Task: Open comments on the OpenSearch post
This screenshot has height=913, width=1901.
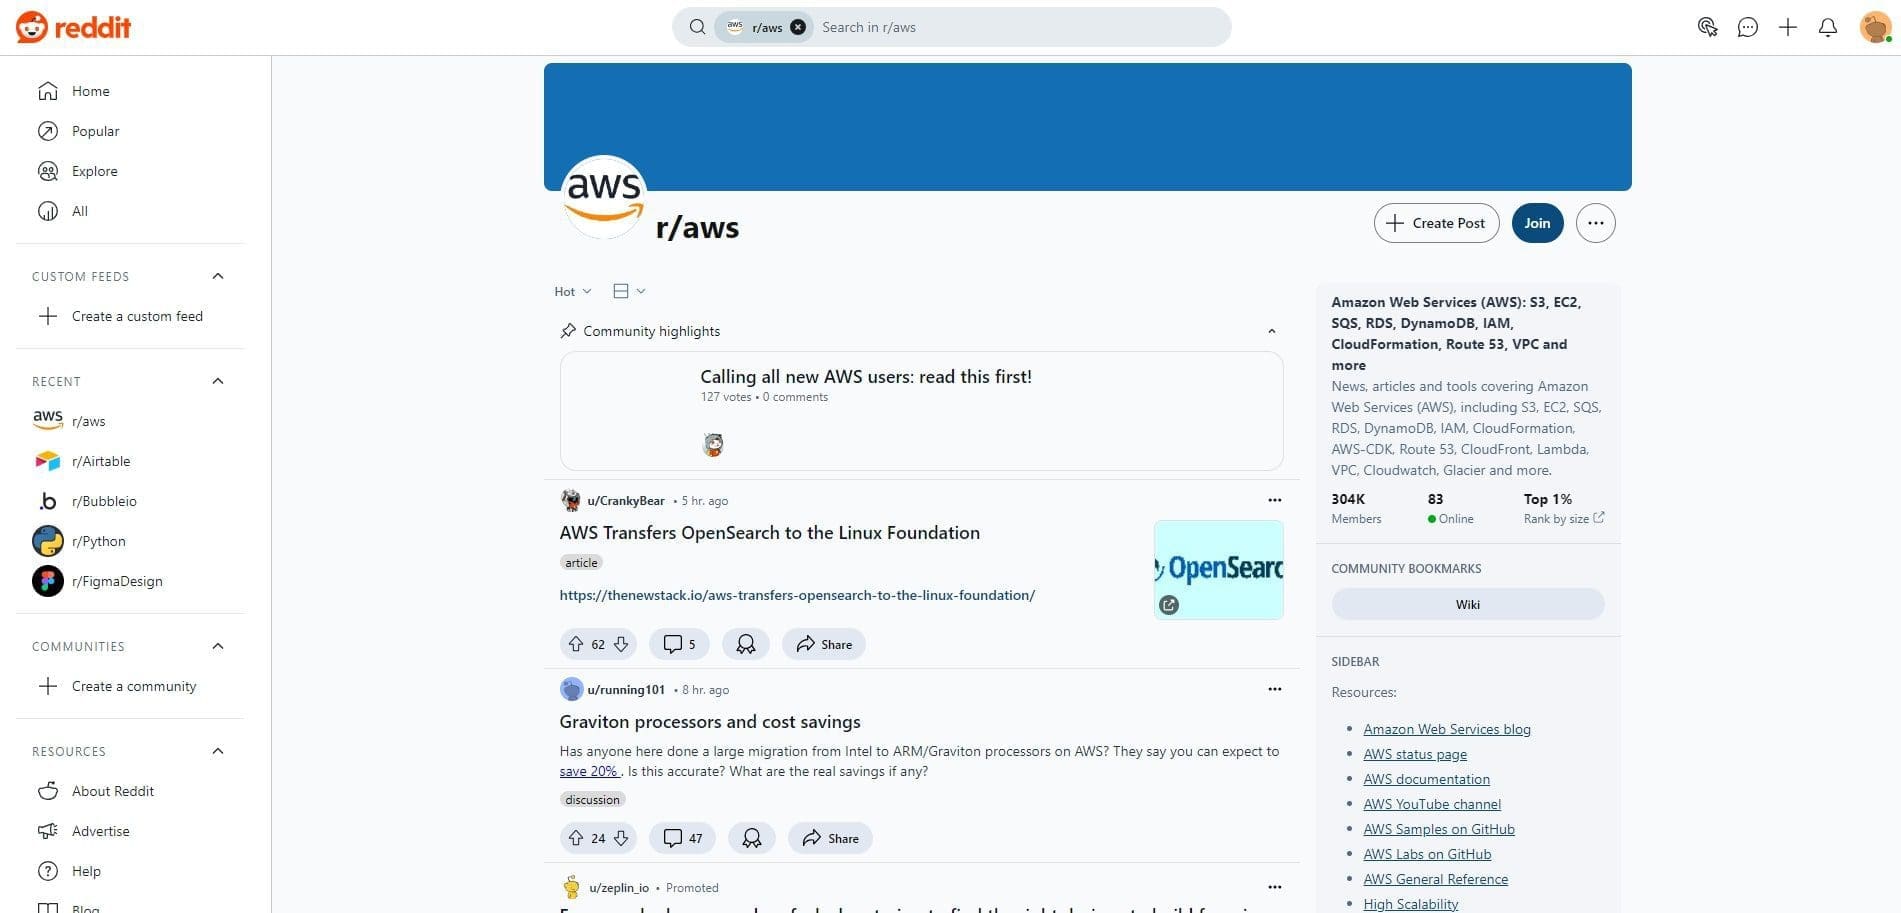Action: coord(679,644)
